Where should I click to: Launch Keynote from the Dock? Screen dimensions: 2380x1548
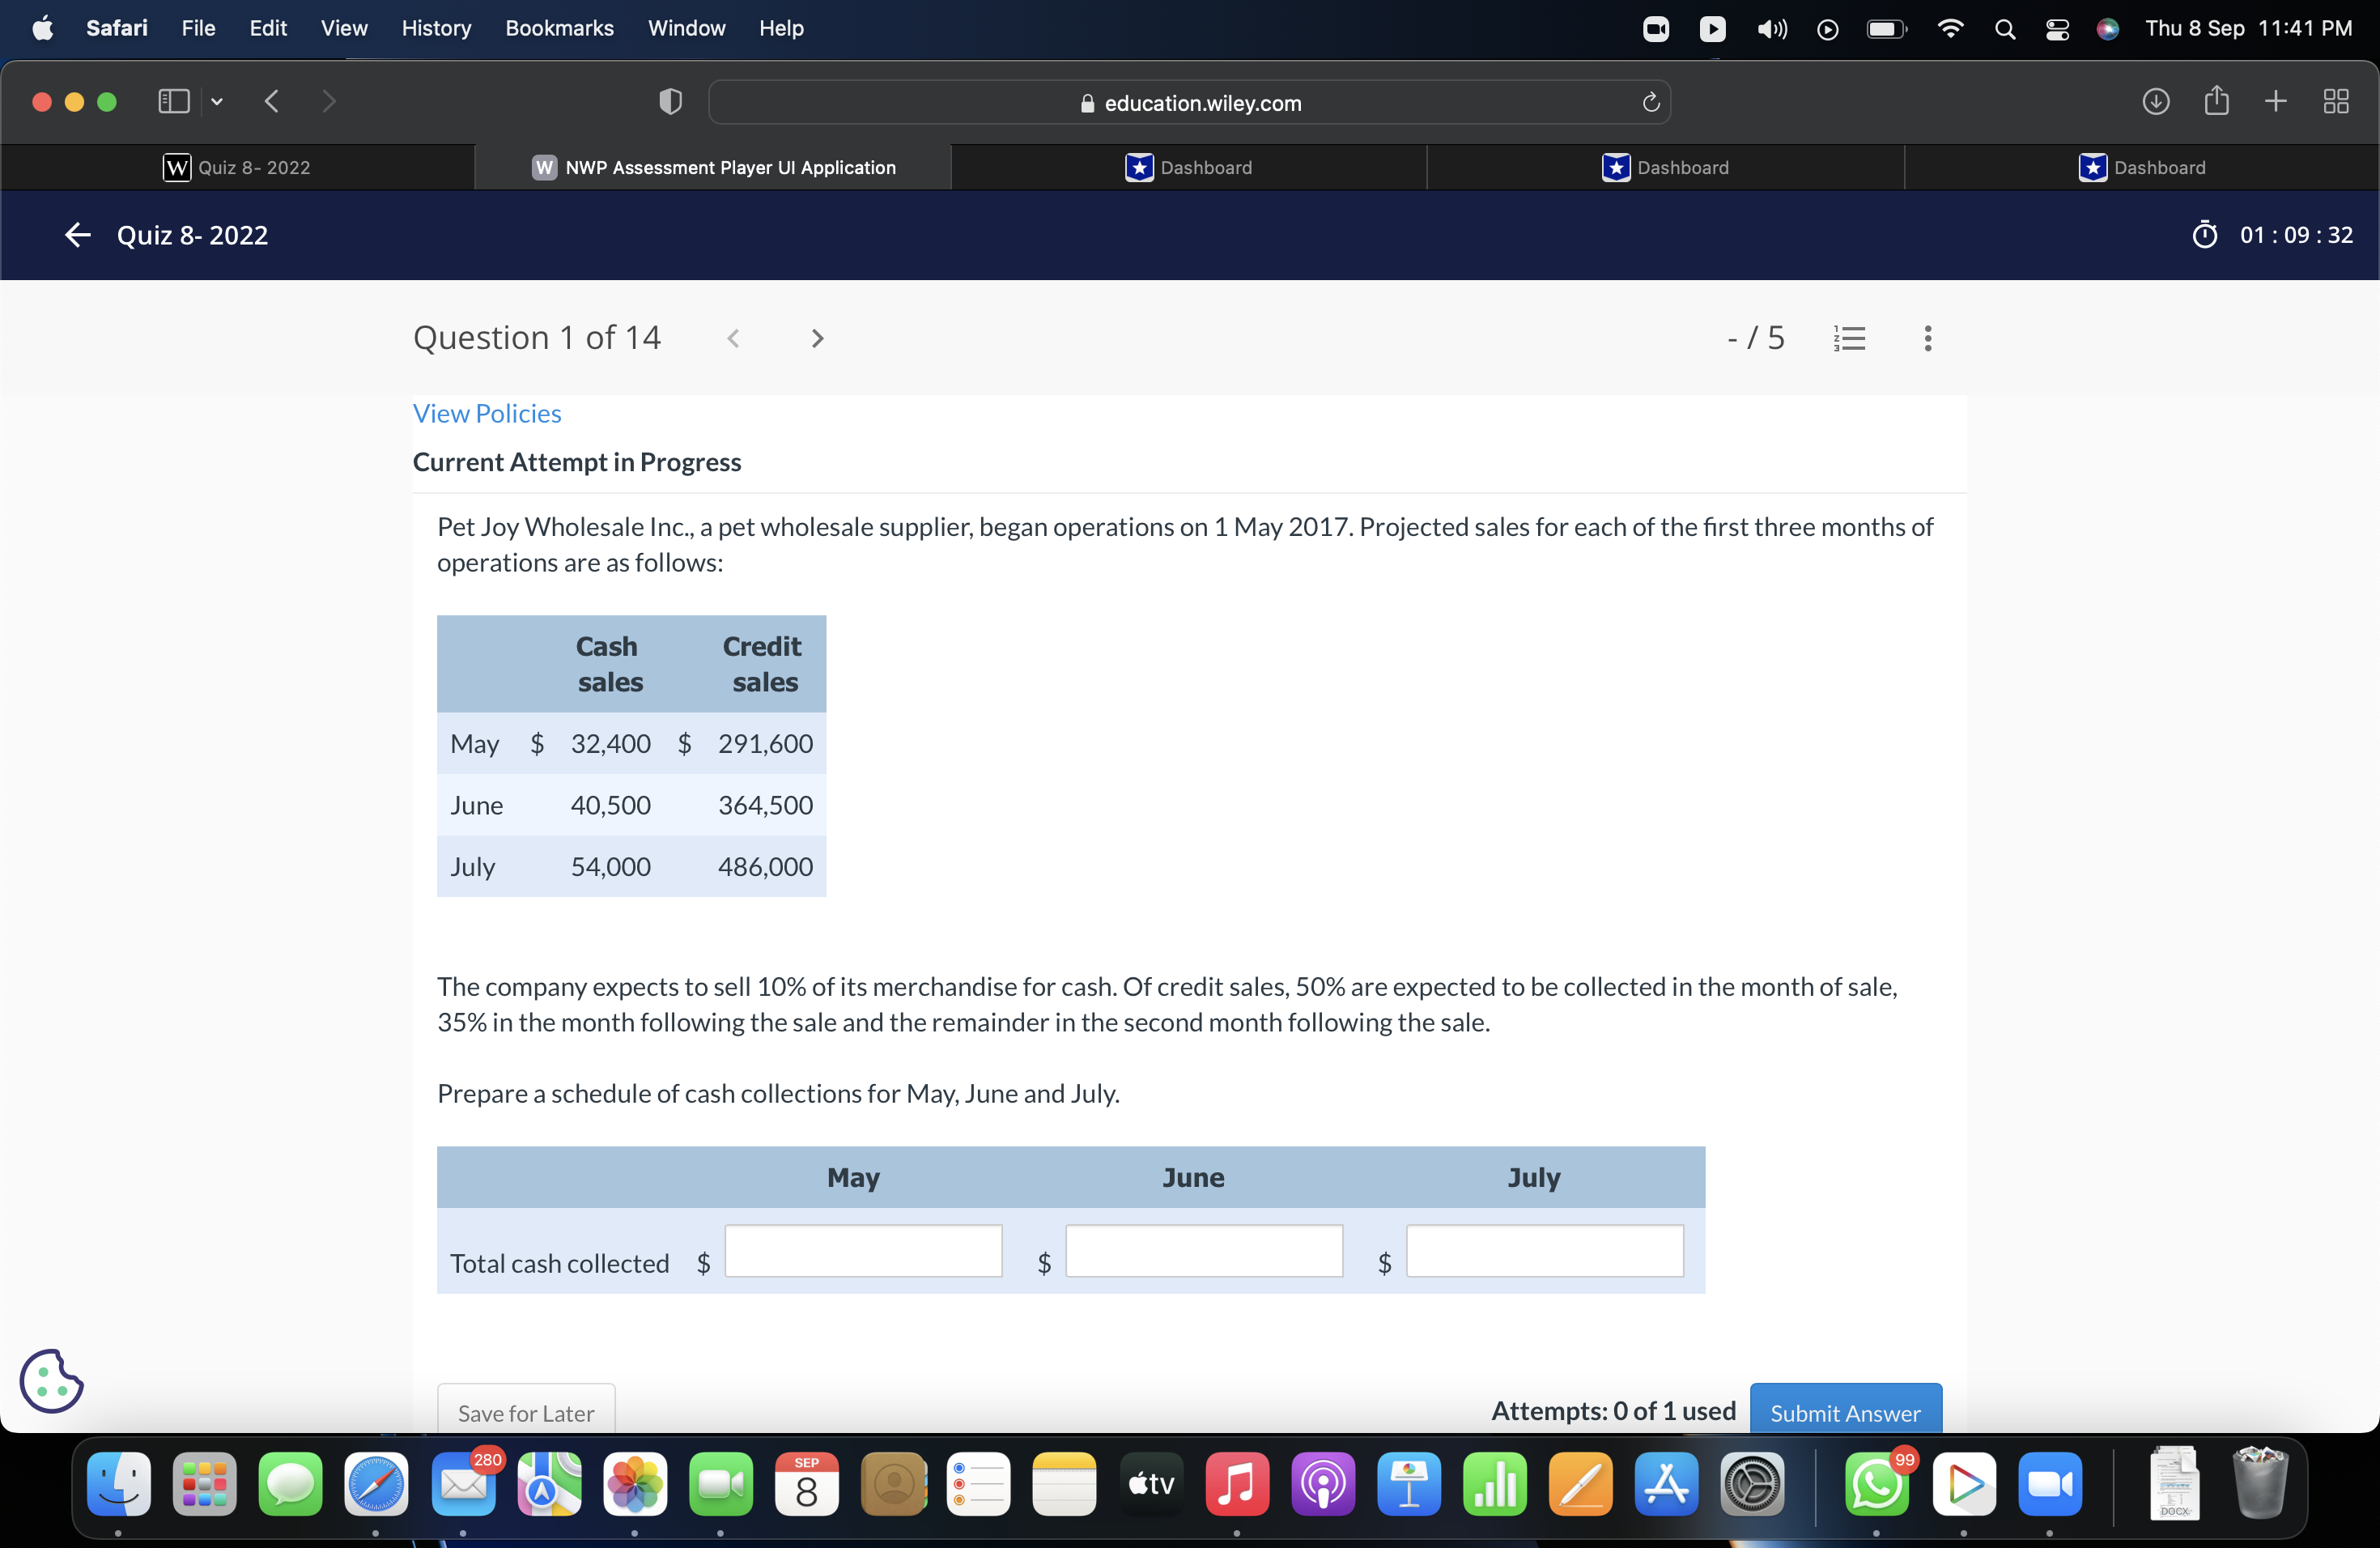point(1409,1486)
